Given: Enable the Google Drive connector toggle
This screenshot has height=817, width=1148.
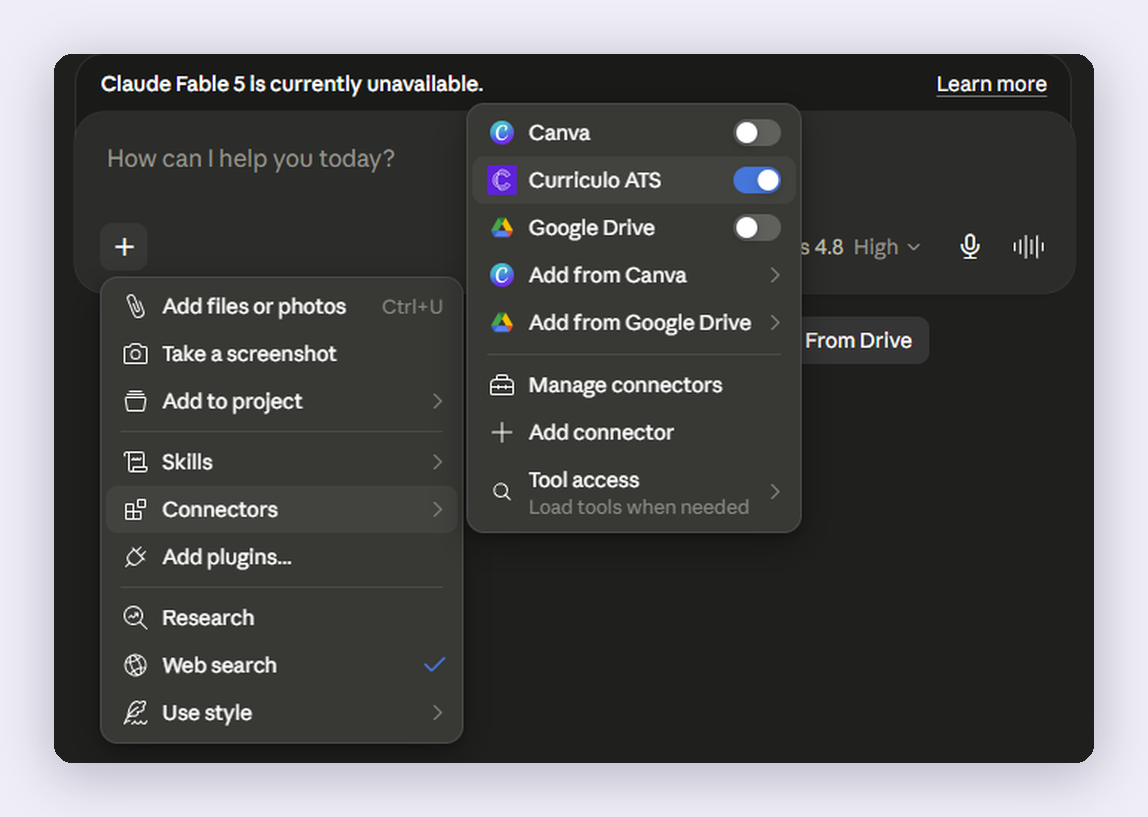Looking at the screenshot, I should pos(757,228).
